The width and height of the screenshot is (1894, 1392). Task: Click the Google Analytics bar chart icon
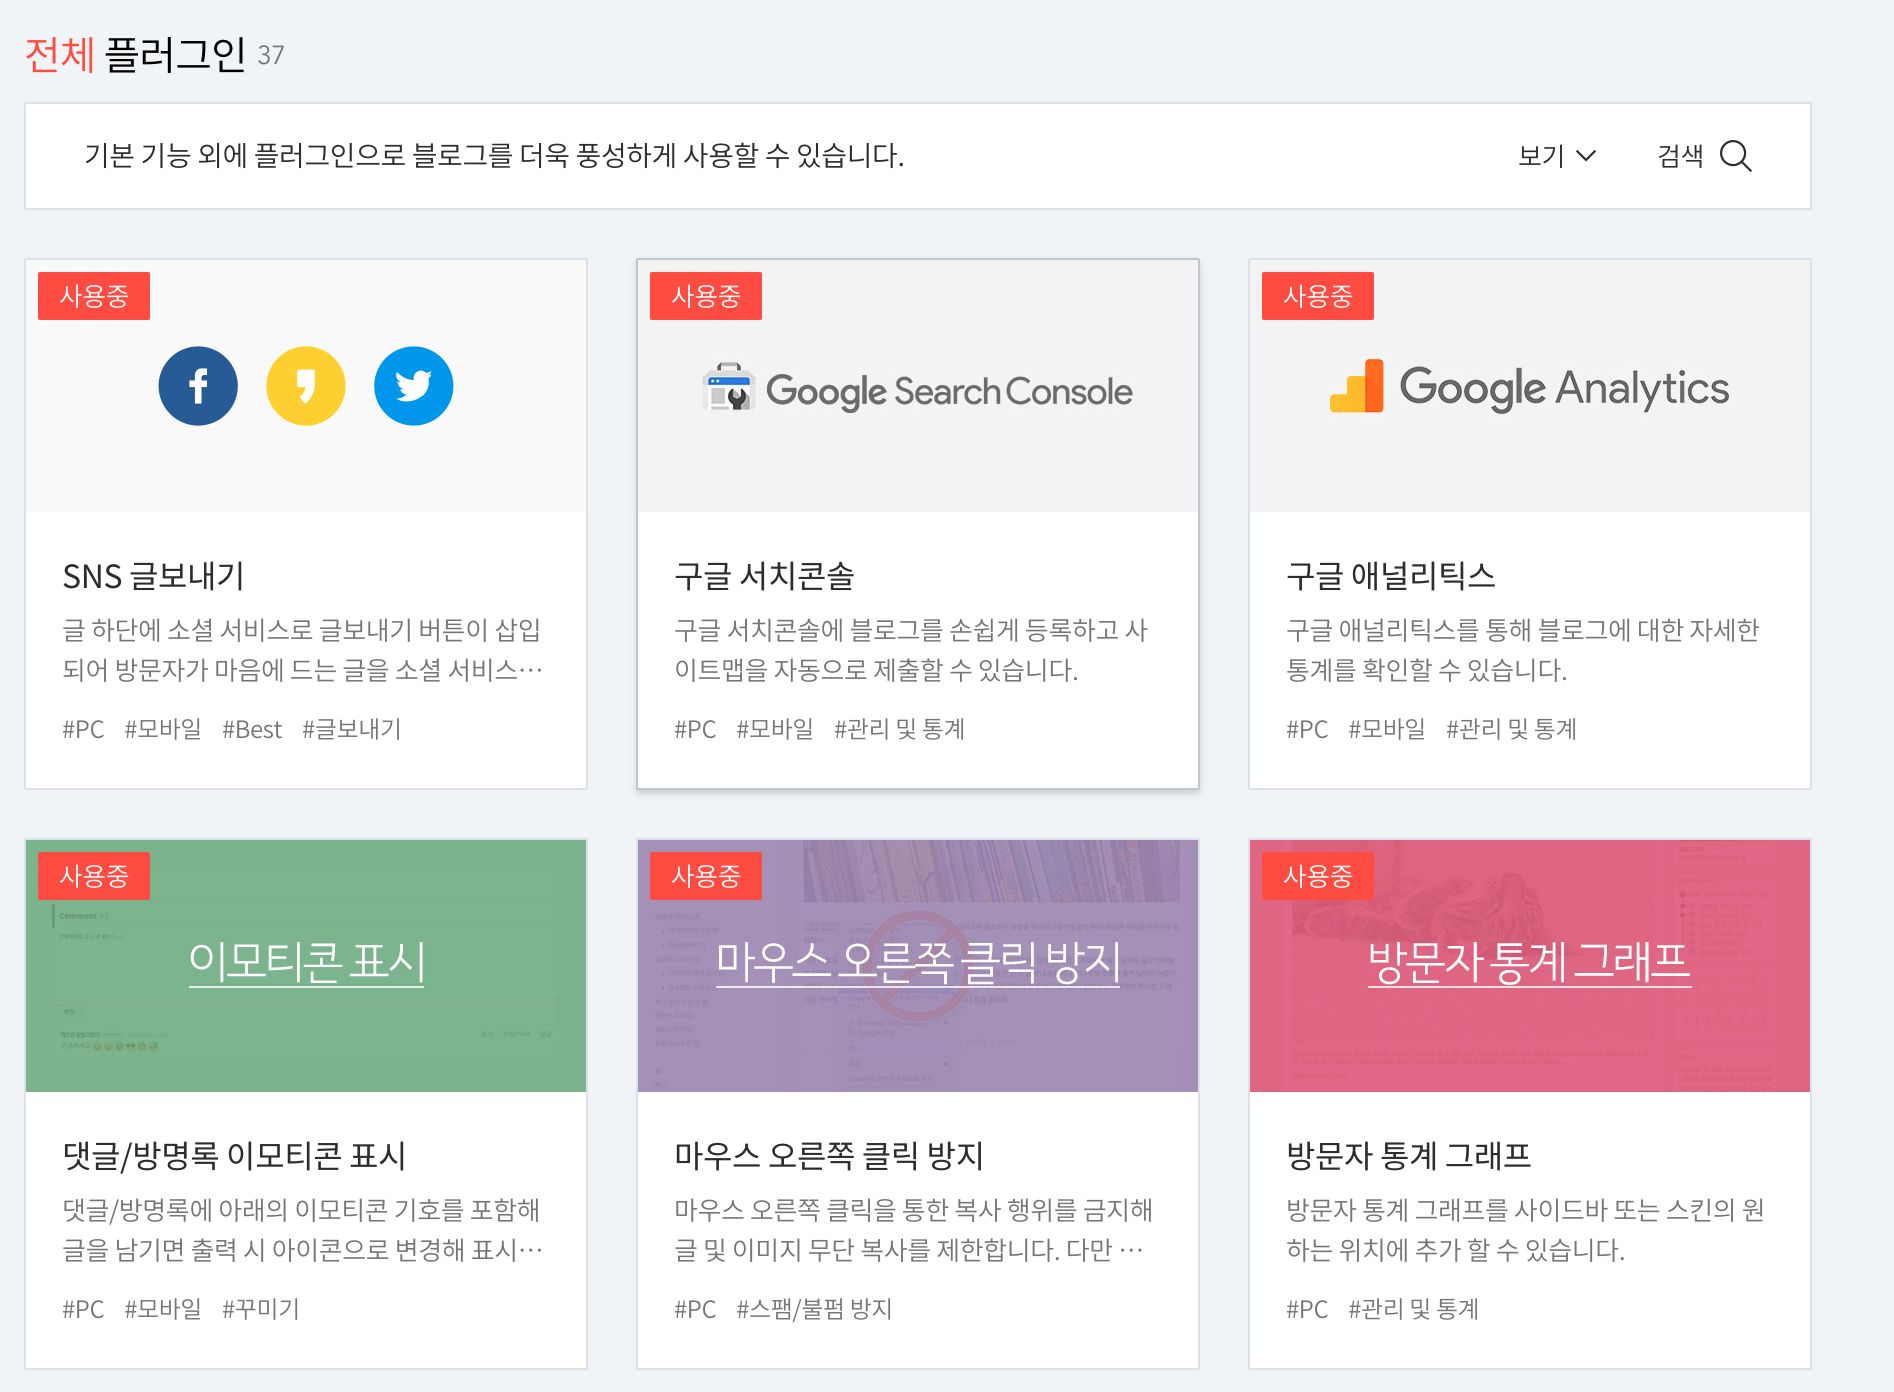(x=1357, y=386)
